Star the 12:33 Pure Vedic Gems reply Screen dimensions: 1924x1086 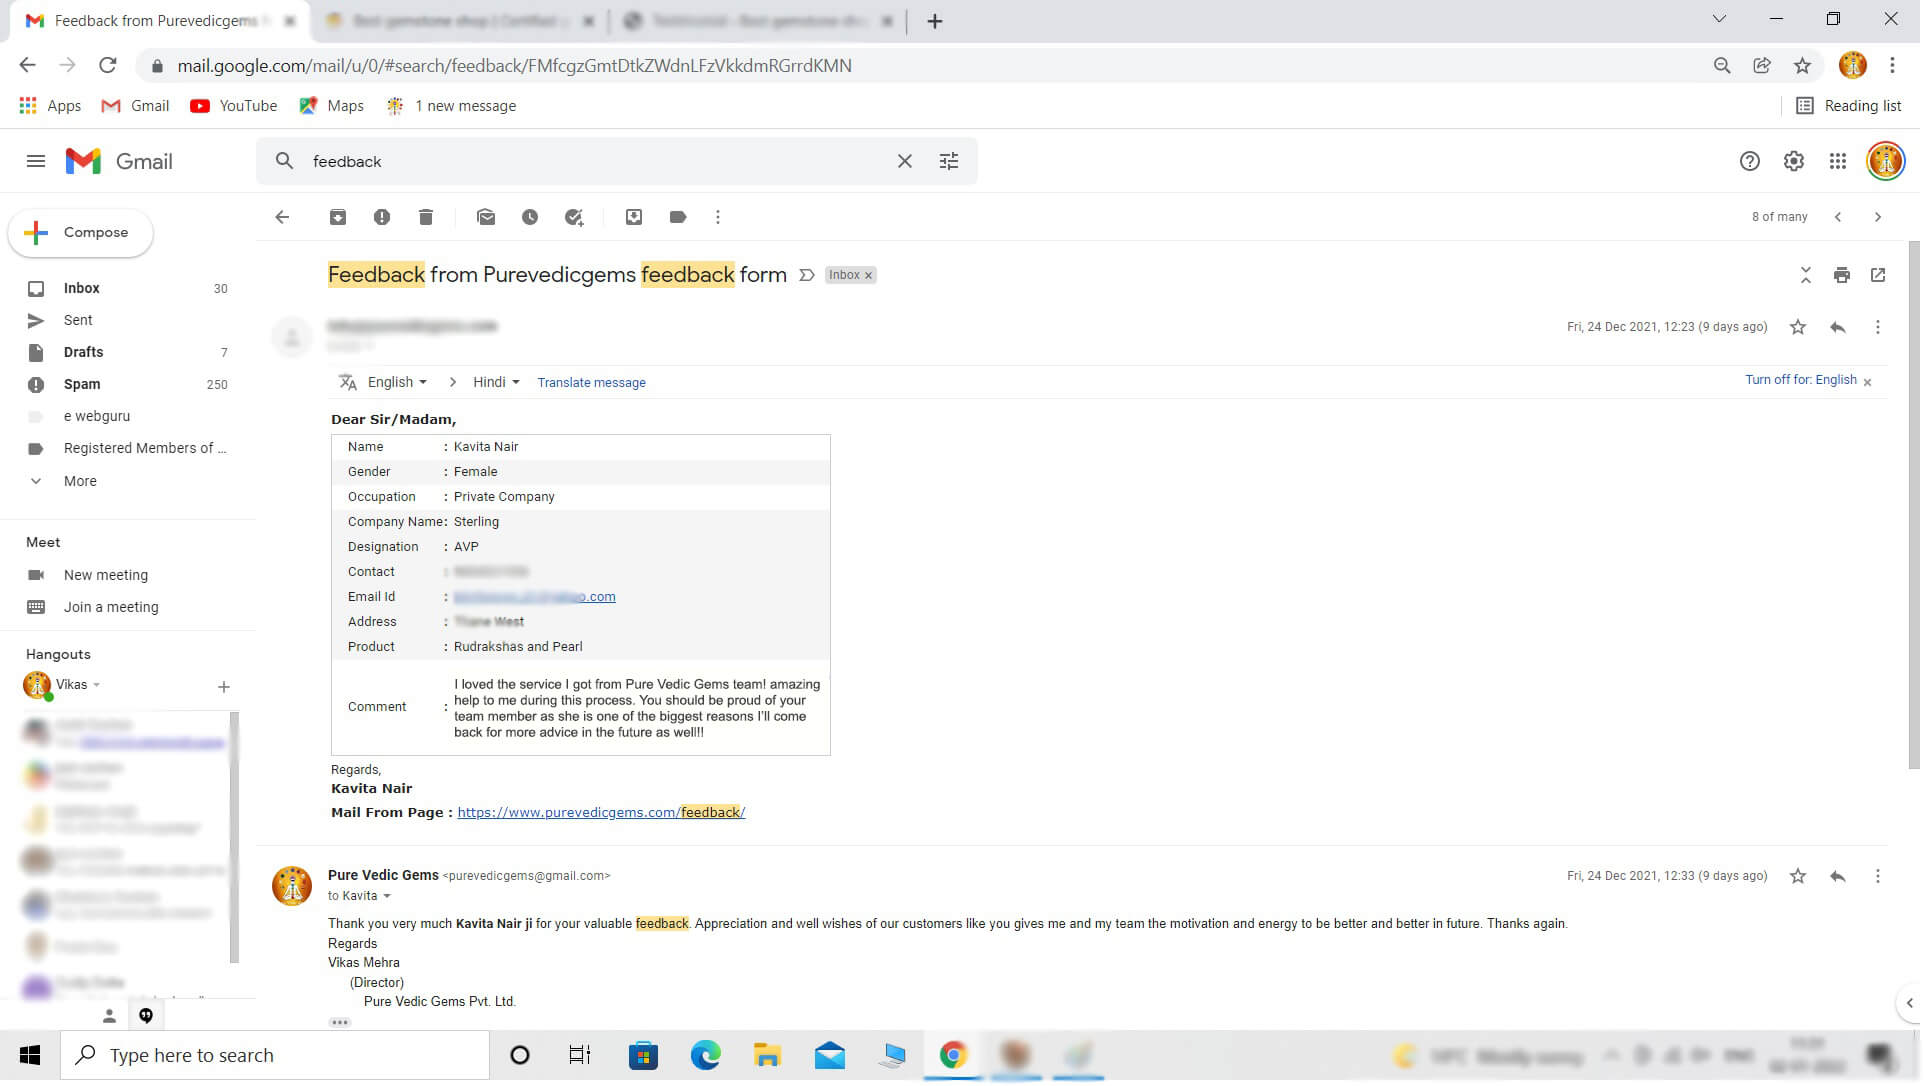(1798, 877)
